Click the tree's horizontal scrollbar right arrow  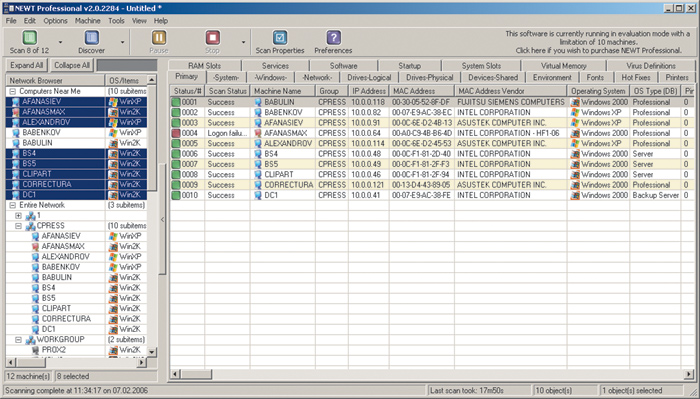(142, 362)
